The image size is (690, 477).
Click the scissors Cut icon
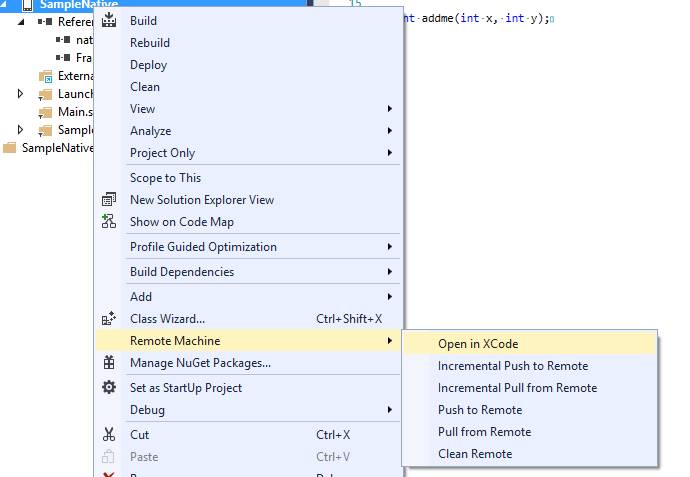point(109,434)
